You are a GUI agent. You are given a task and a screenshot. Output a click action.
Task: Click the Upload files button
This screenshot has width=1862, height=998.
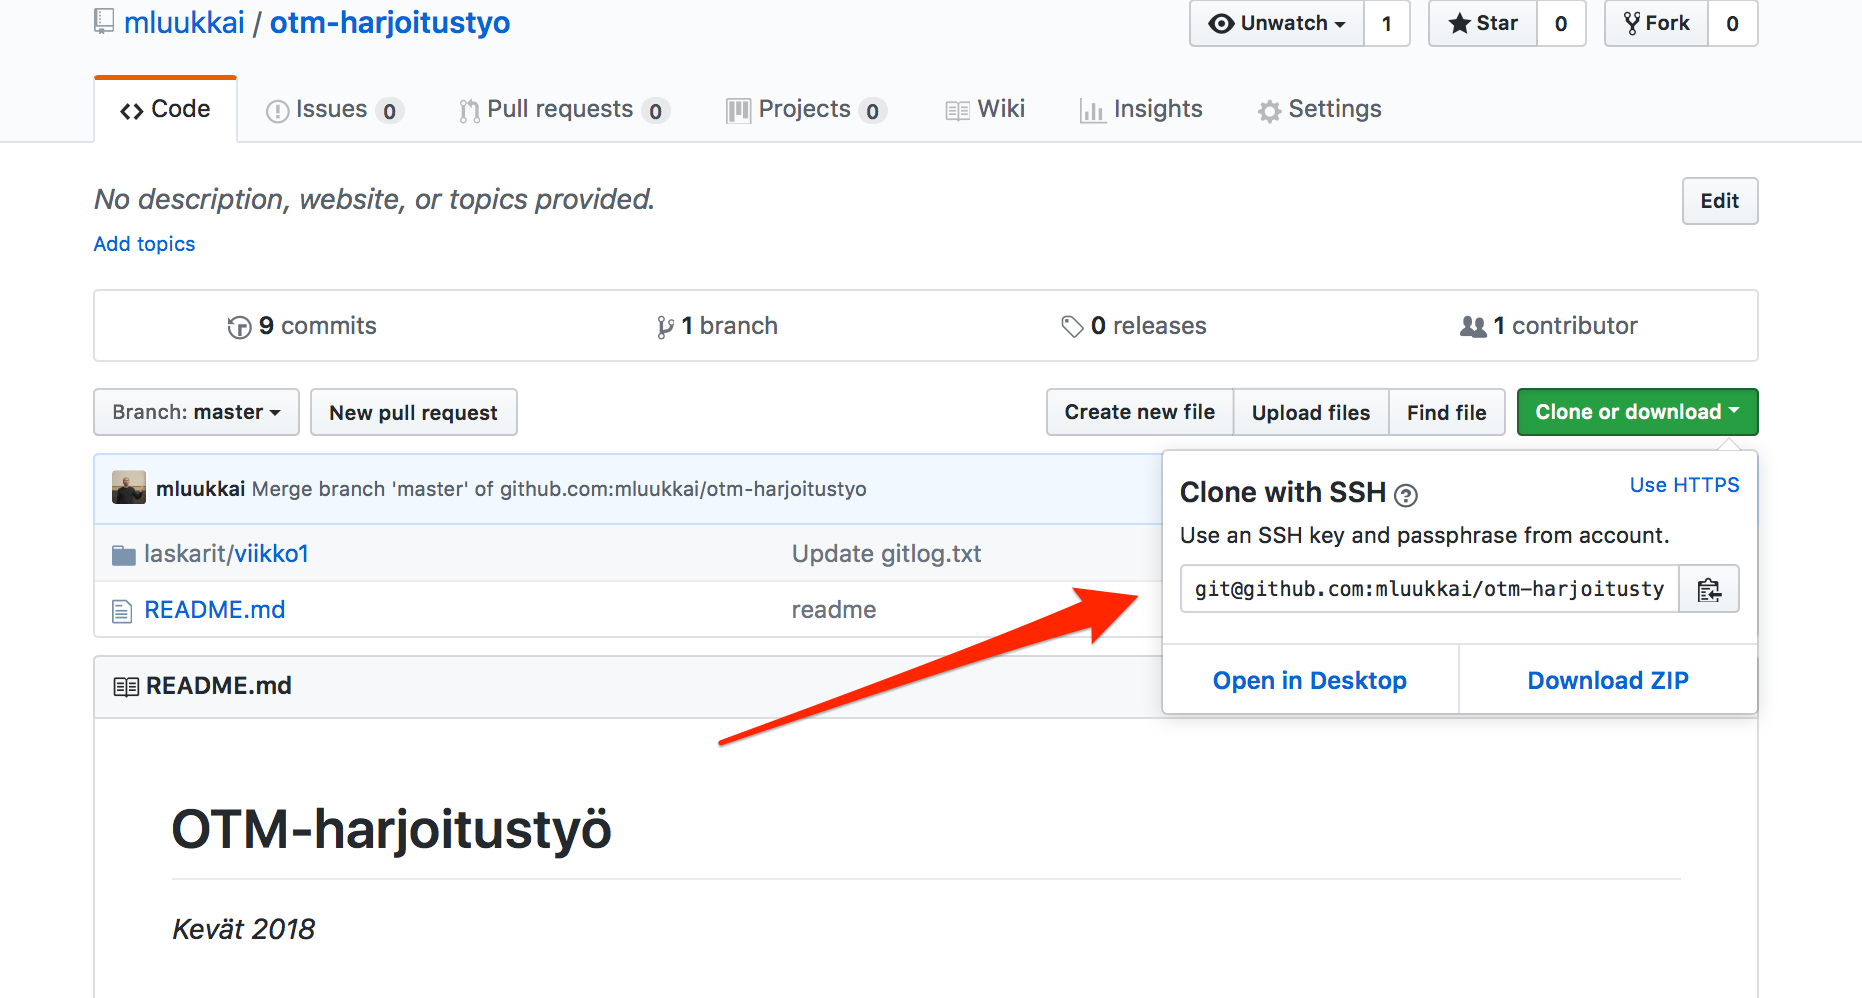pos(1311,412)
